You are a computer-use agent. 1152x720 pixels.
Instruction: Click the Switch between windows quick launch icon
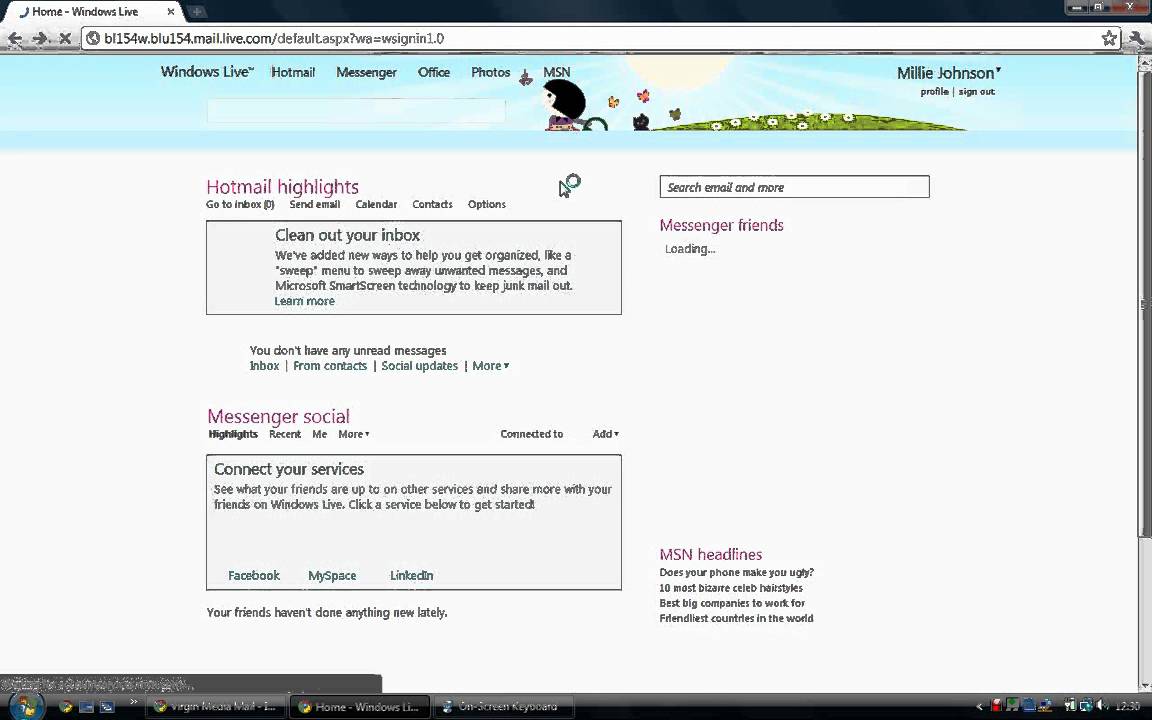[107, 707]
